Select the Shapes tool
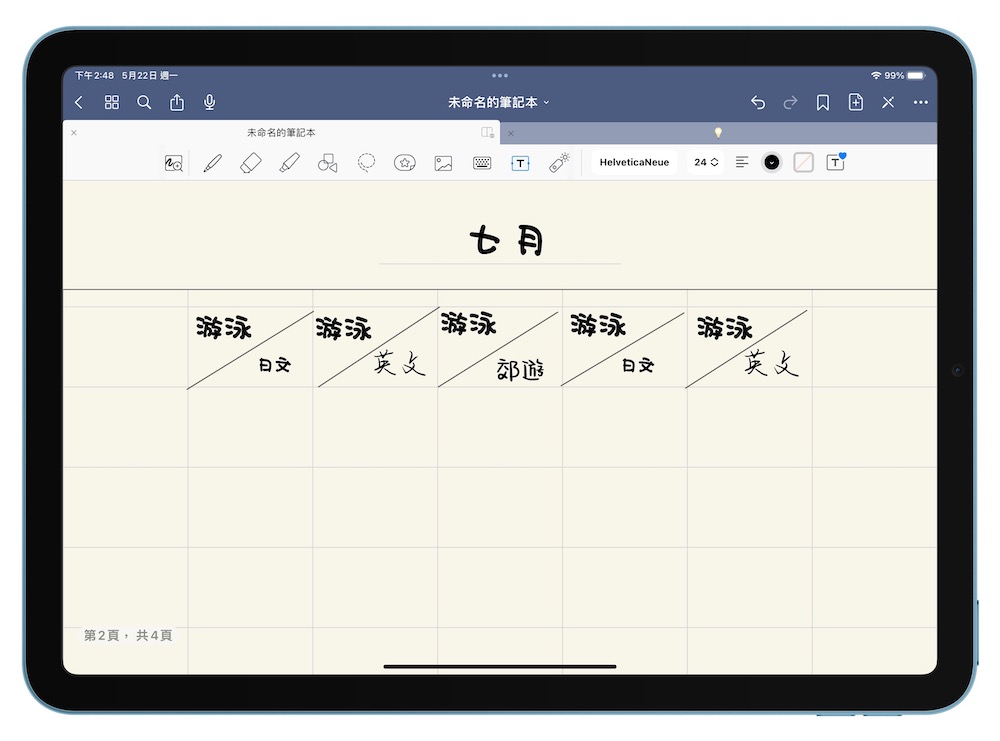1000x741 pixels. [x=328, y=163]
